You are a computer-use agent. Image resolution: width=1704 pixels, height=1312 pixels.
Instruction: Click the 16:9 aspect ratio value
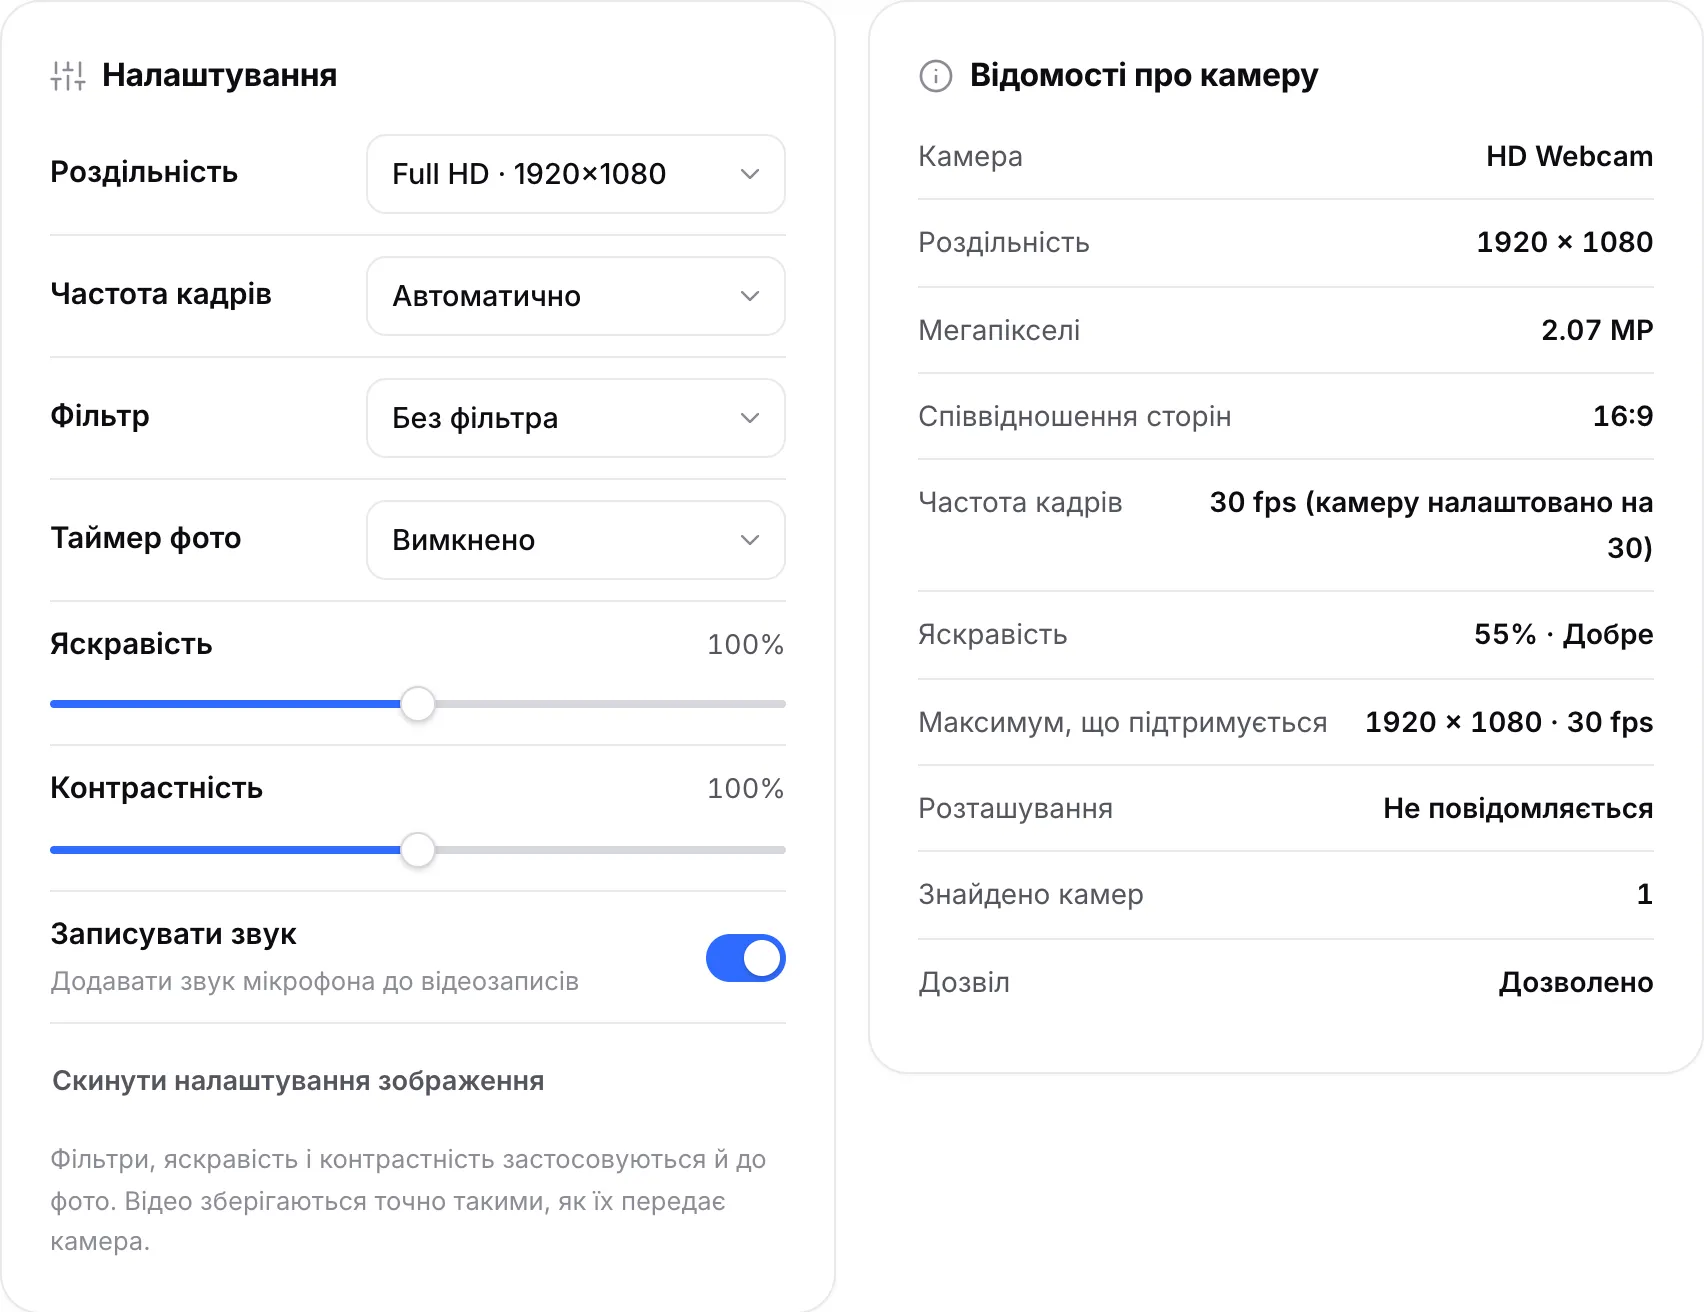coord(1623,416)
